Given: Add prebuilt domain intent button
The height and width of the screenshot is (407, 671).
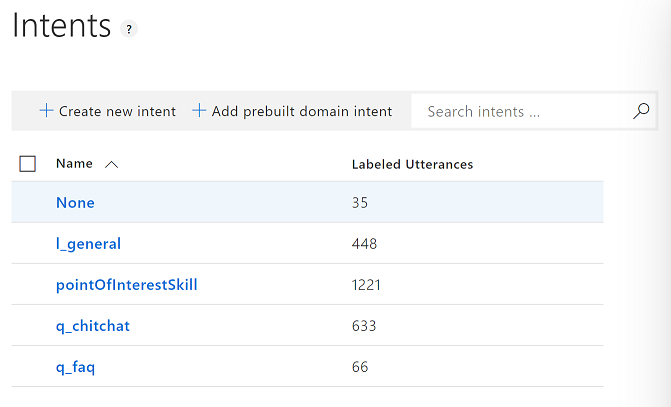Looking at the screenshot, I should coord(292,111).
